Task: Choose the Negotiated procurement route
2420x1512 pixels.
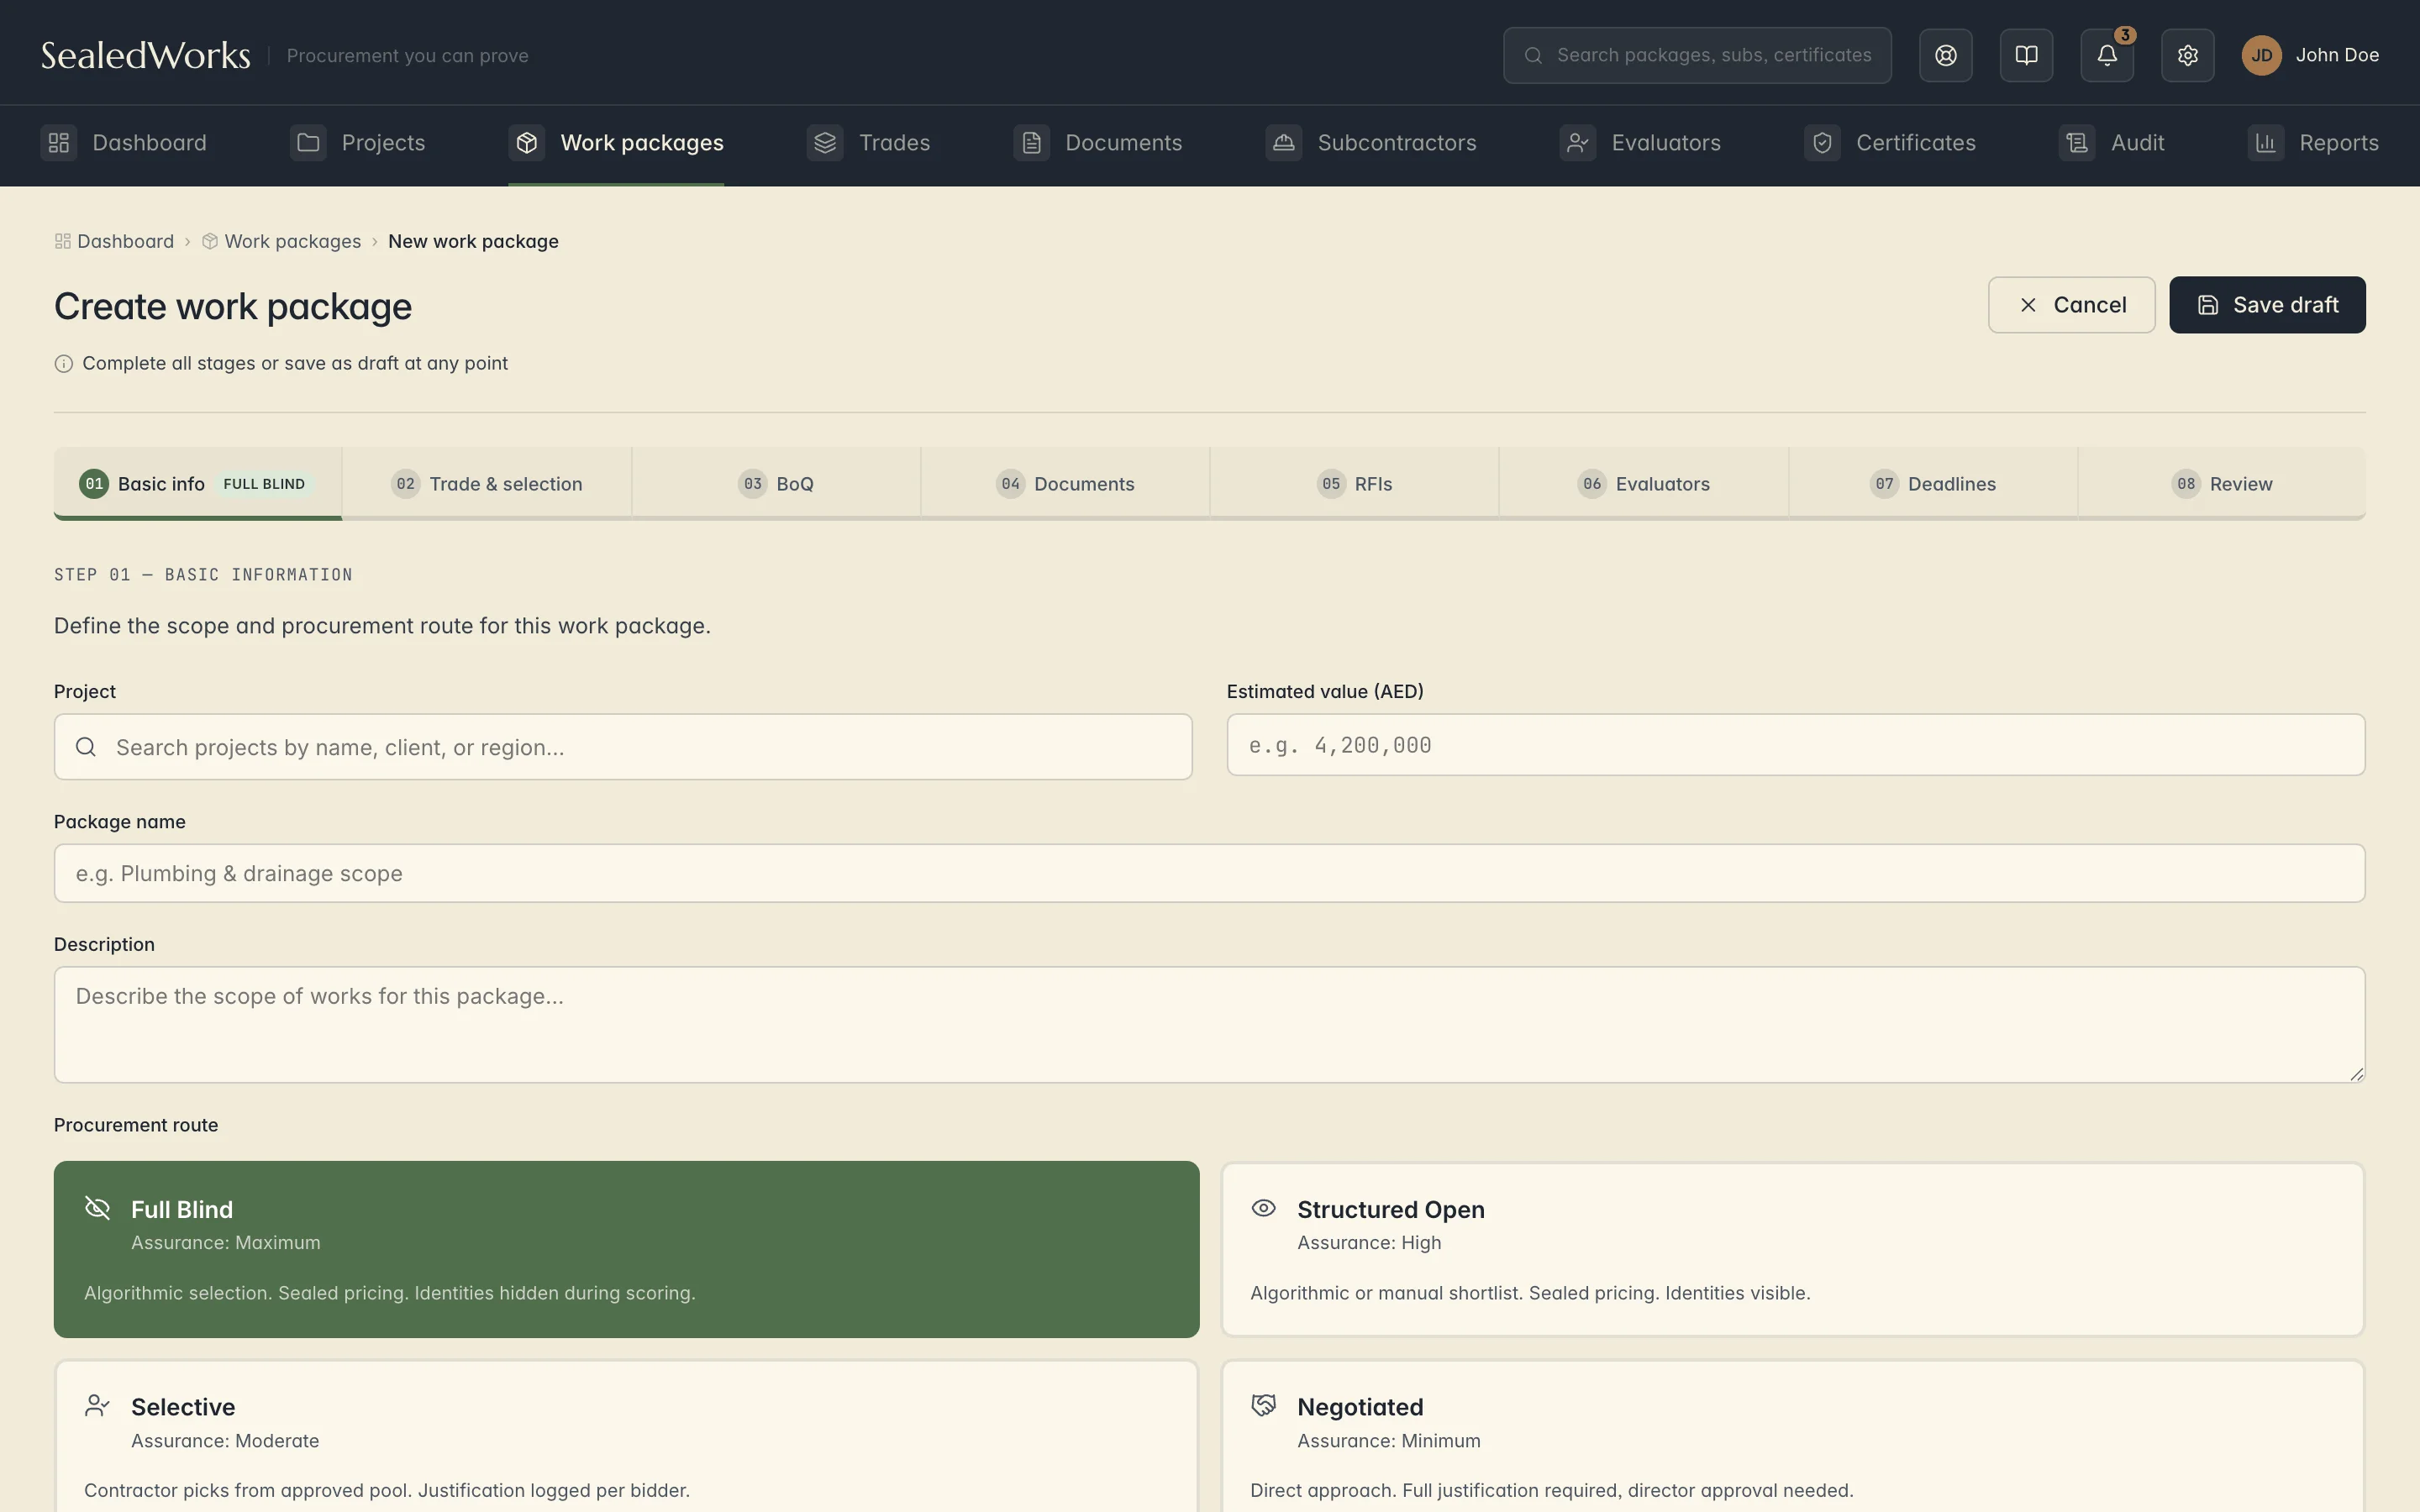Action: click(x=1792, y=1436)
